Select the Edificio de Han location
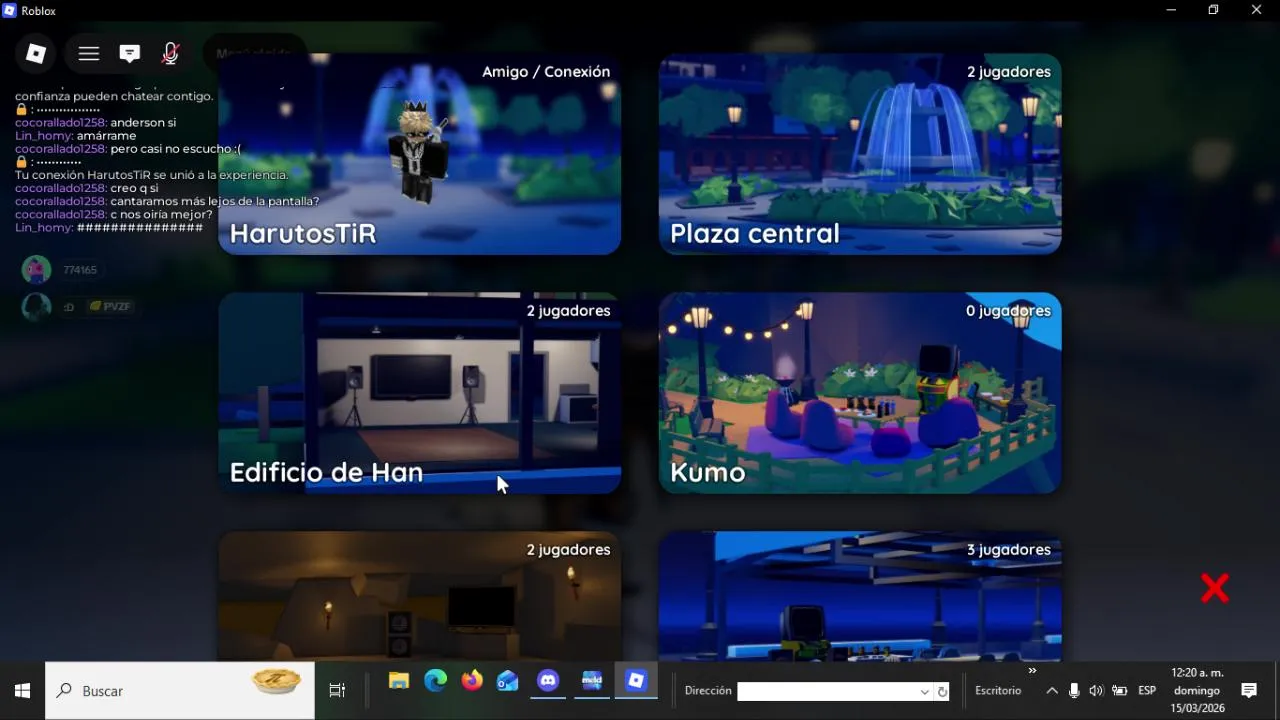1280x720 pixels. coord(419,393)
